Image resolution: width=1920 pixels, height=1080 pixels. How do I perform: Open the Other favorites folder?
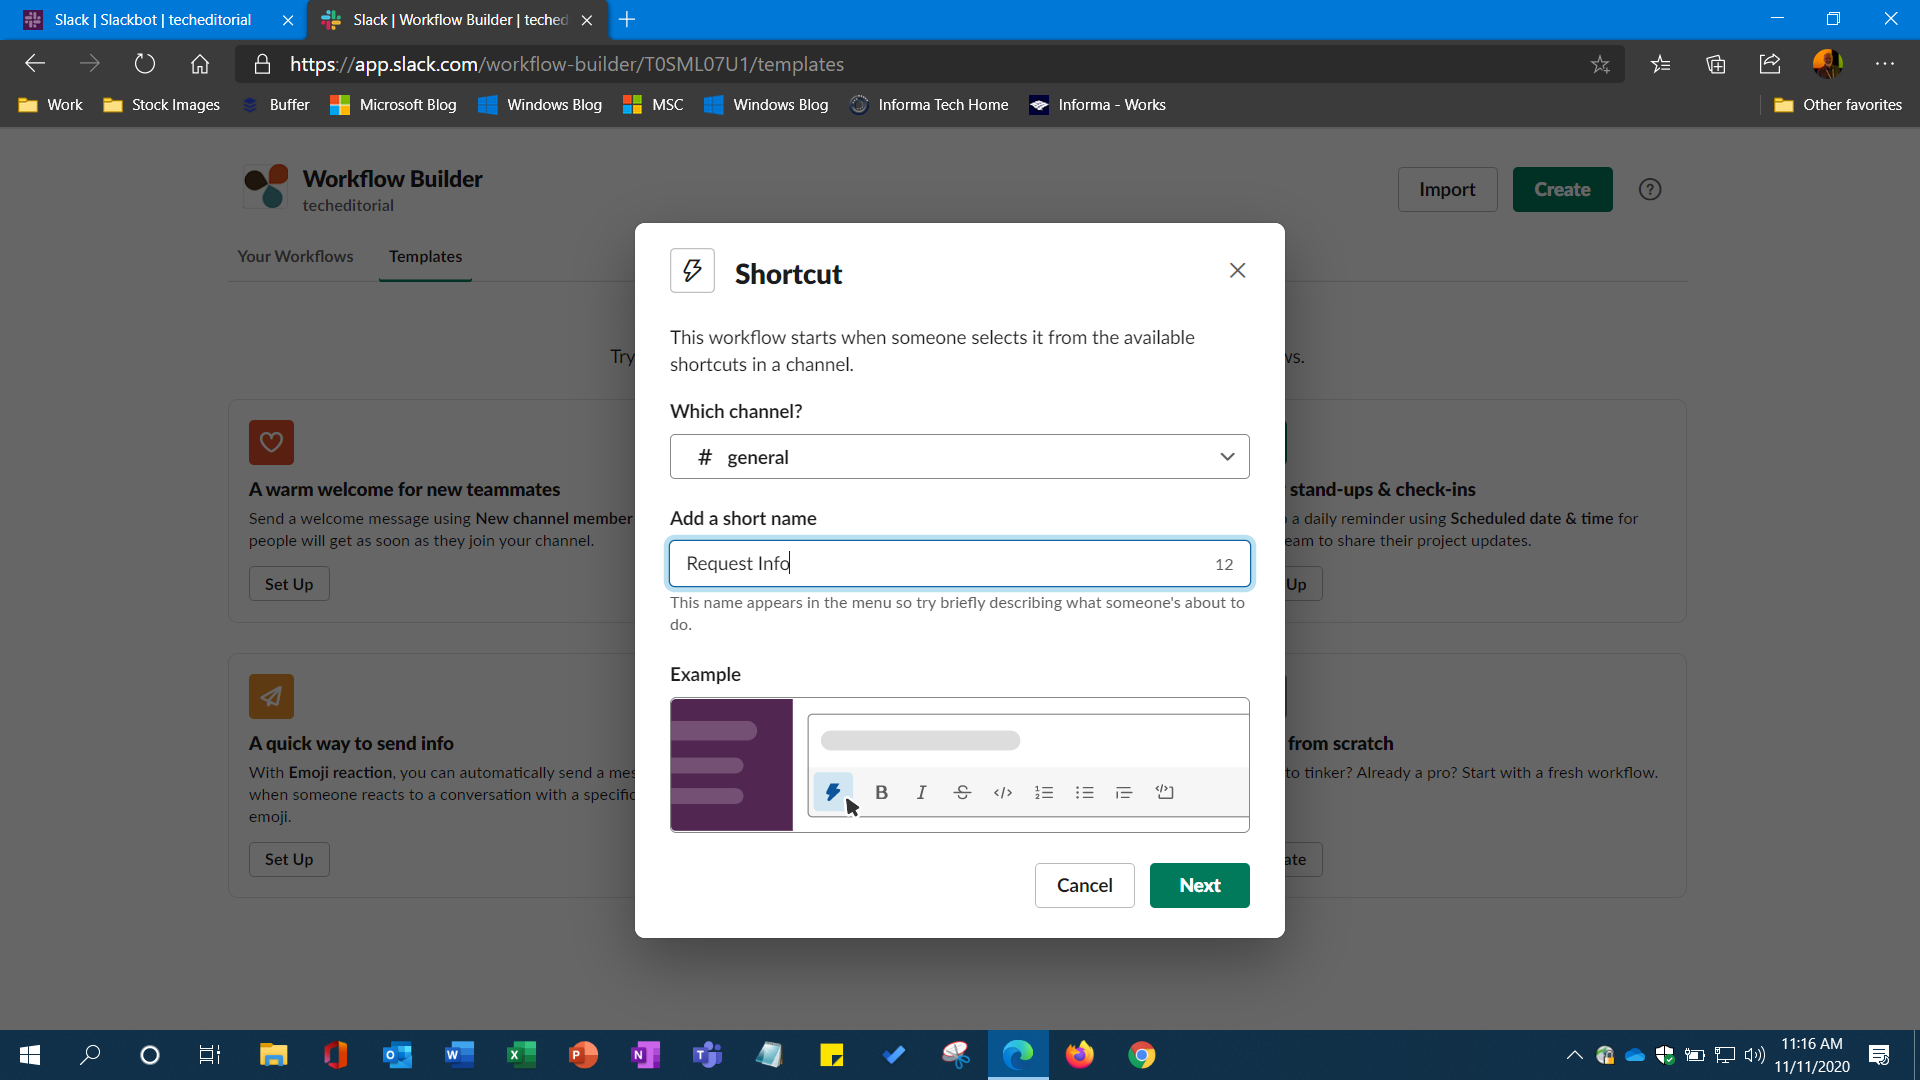pyautogui.click(x=1837, y=104)
